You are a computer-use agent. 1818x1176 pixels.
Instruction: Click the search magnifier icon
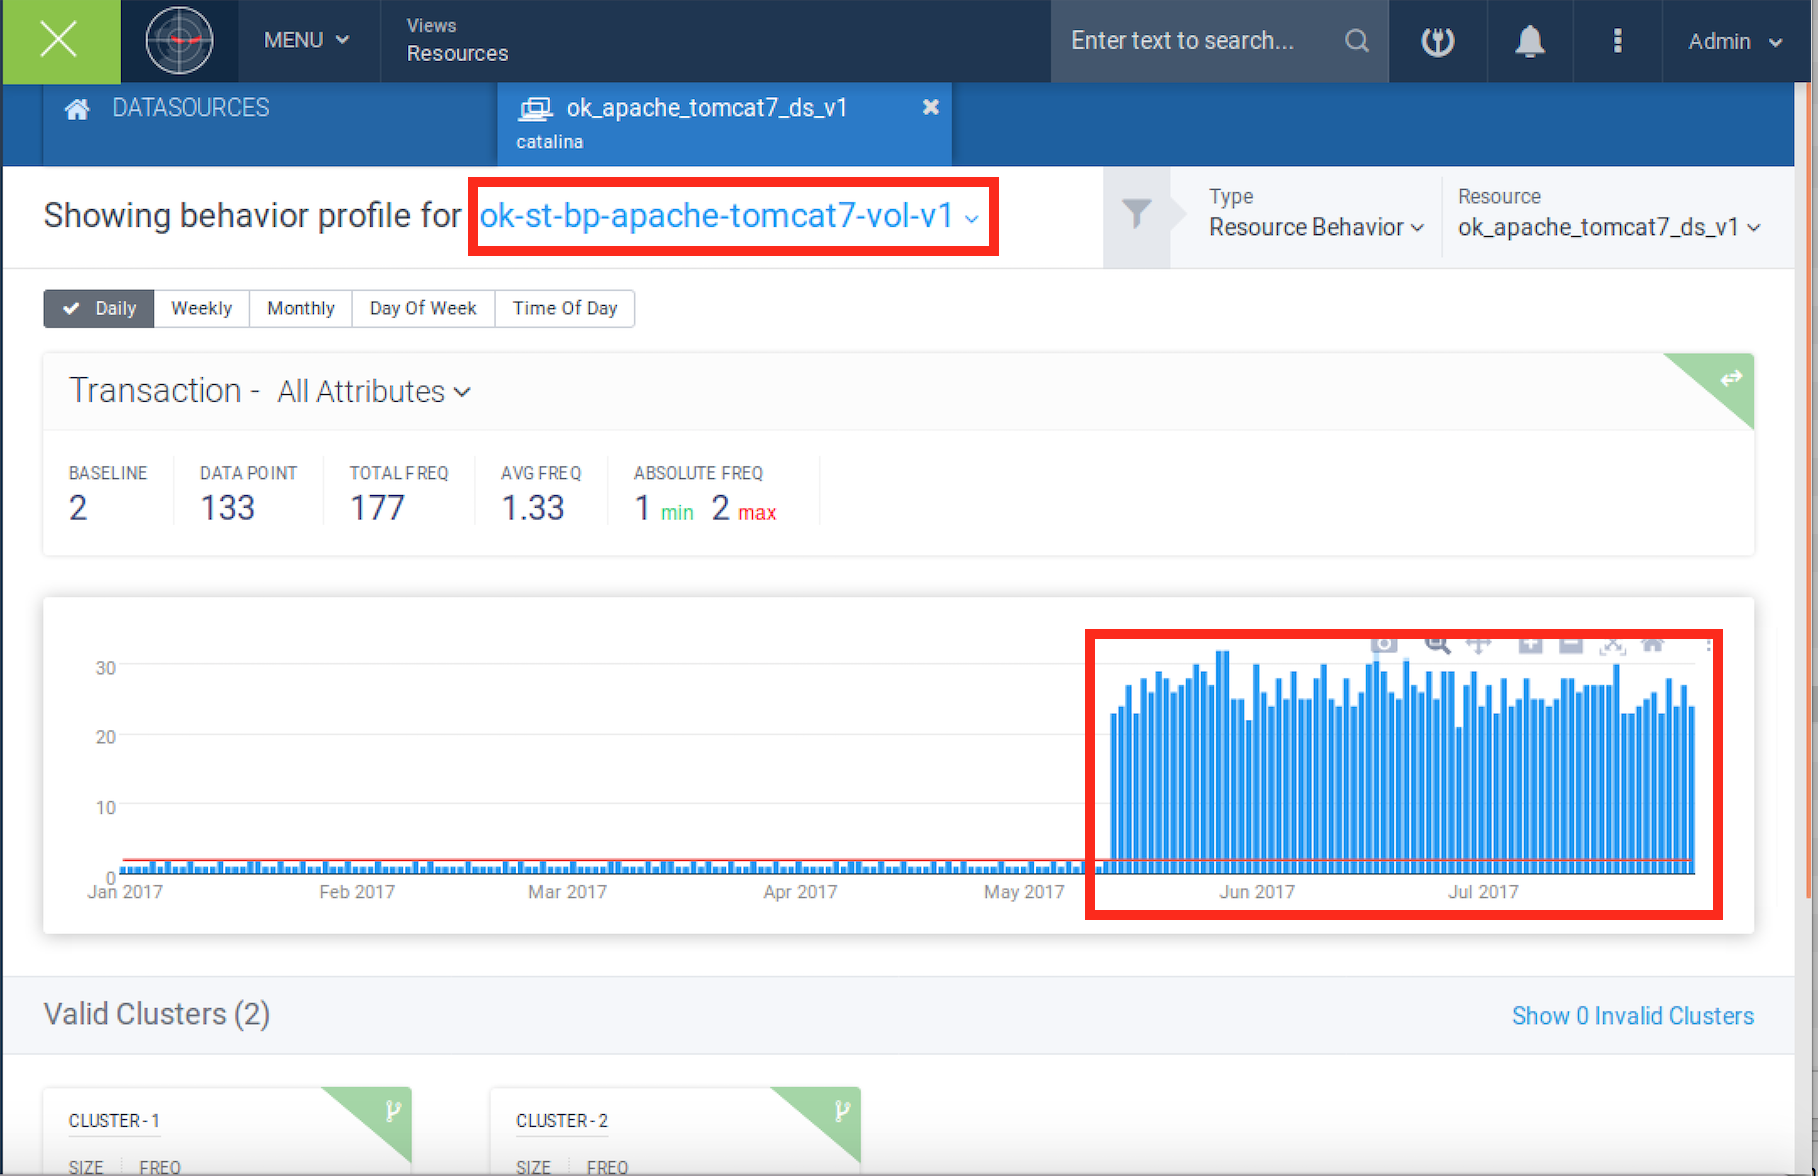click(1356, 41)
